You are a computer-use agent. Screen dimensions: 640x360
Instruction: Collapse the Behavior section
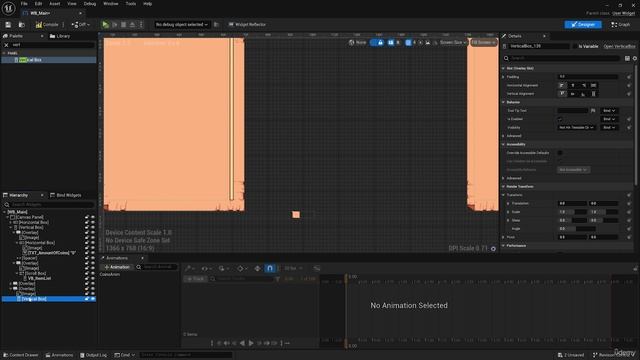point(503,102)
